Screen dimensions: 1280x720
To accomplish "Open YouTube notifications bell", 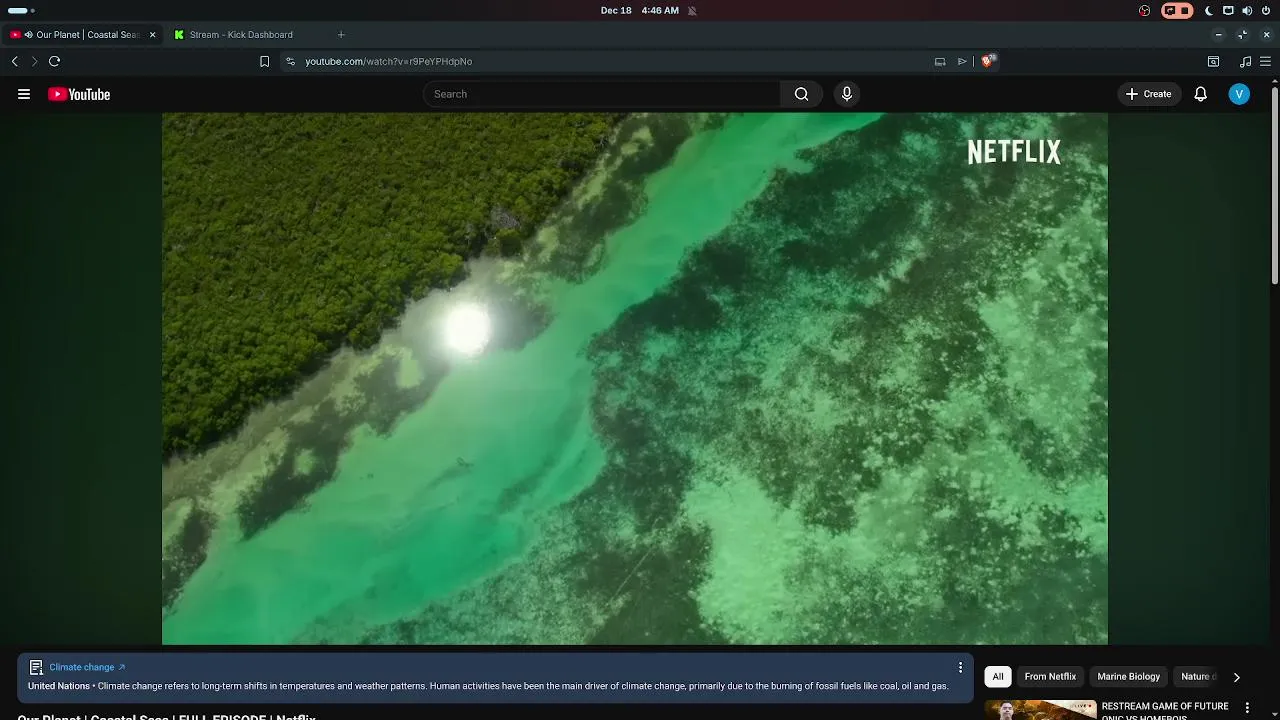I will point(1200,94).
